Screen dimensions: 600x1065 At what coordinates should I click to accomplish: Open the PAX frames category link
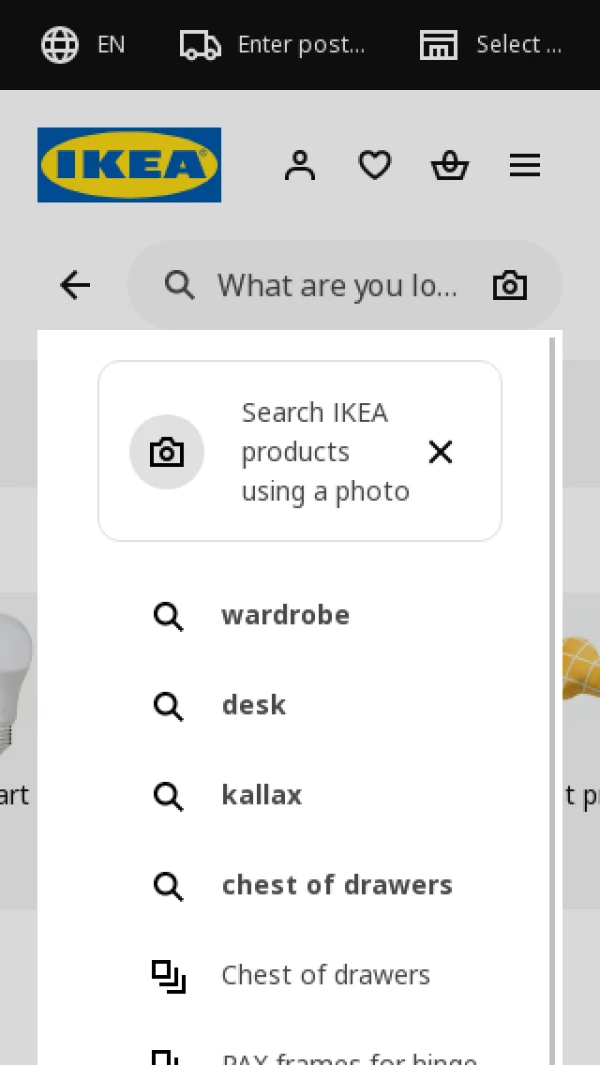(348, 1058)
